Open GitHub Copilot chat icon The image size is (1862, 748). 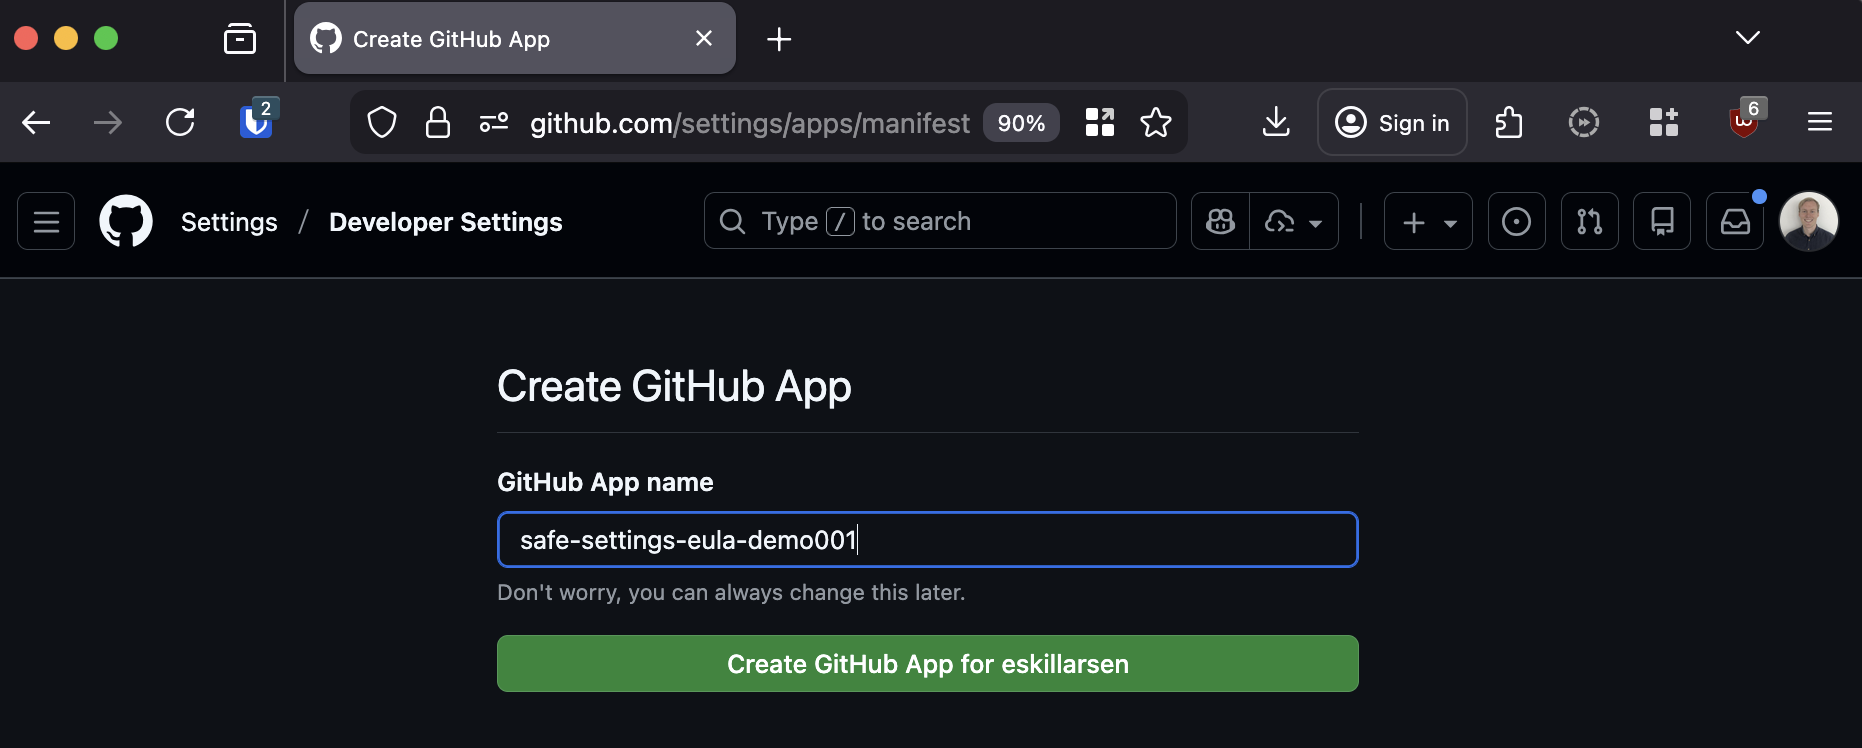1221,221
